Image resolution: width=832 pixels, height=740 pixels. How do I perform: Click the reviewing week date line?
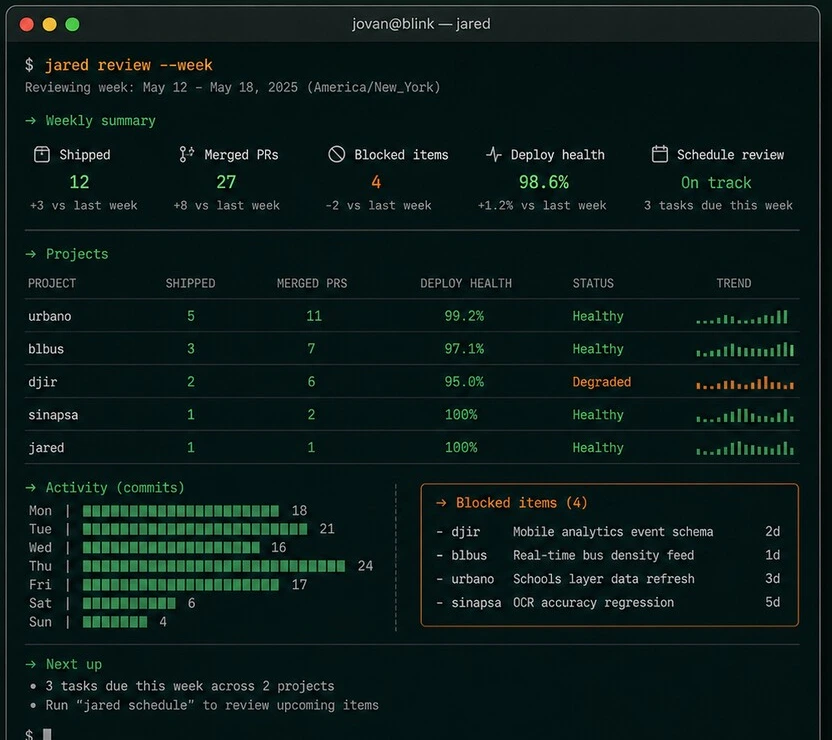point(232,88)
